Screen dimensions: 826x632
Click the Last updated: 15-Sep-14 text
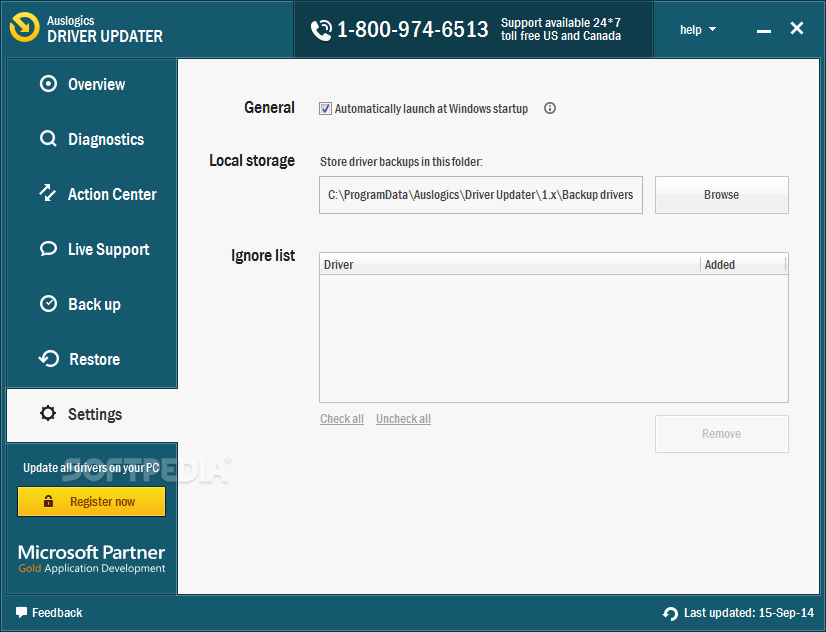pyautogui.click(x=749, y=613)
